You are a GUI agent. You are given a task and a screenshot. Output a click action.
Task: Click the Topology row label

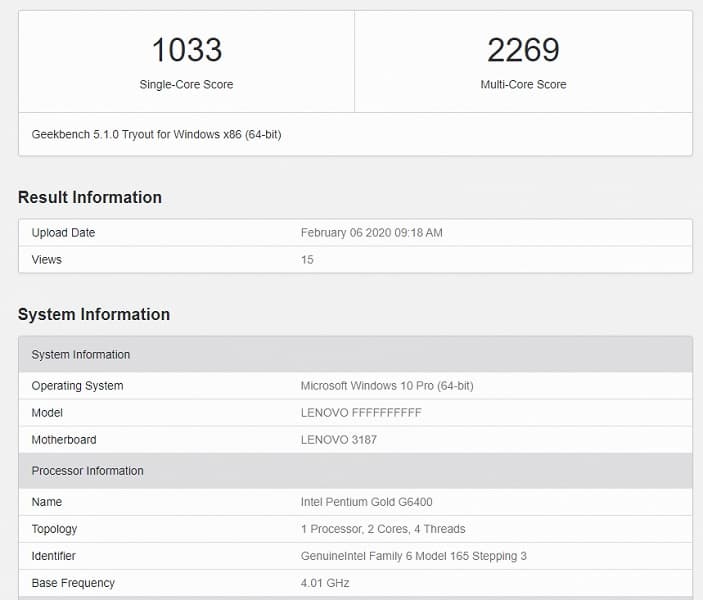tap(54, 529)
